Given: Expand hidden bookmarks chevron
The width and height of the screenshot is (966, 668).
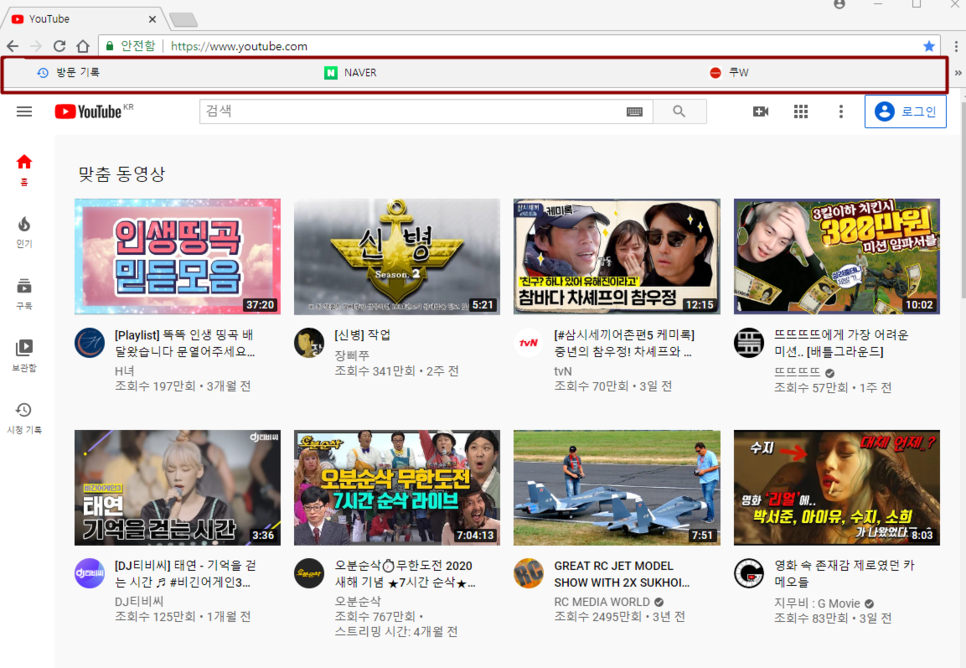Looking at the screenshot, I should (x=958, y=73).
